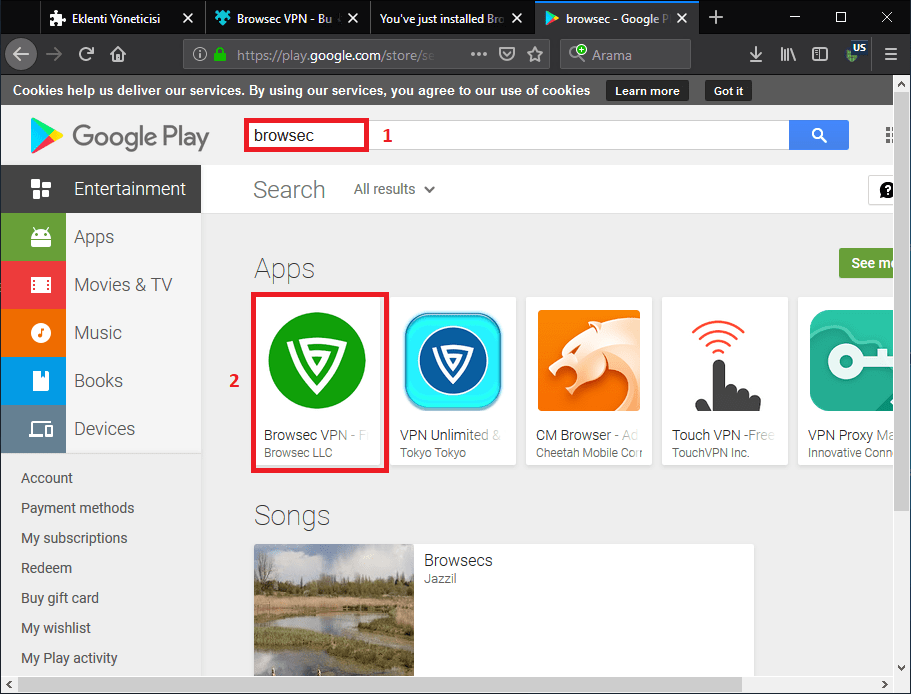Go to the browser home page icon
This screenshot has width=911, height=694.
[x=118, y=54]
